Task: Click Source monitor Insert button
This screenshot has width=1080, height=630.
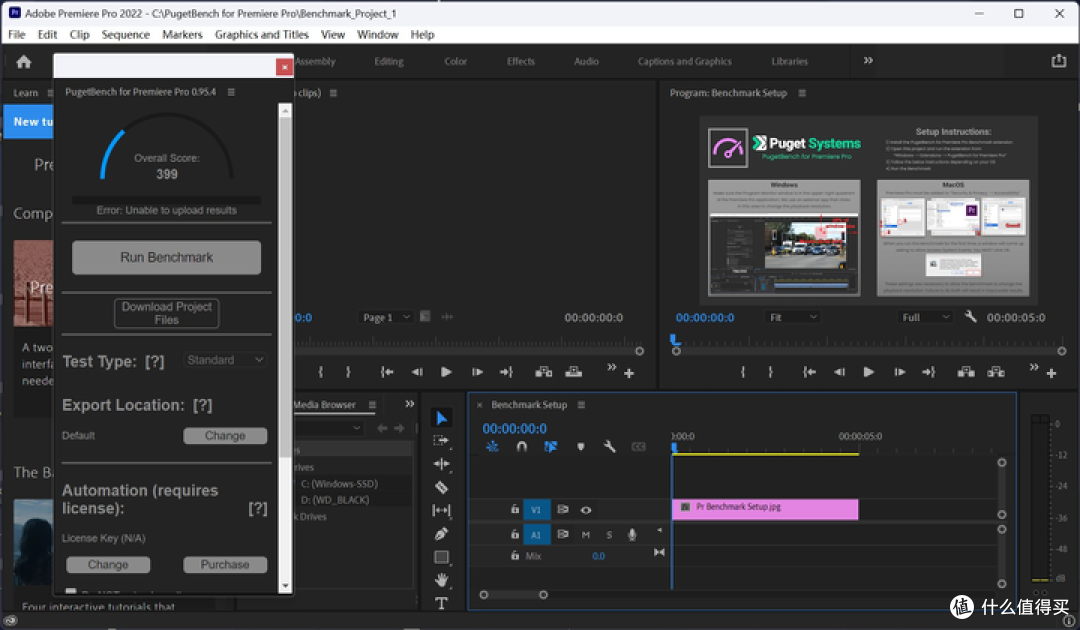Action: coord(543,372)
